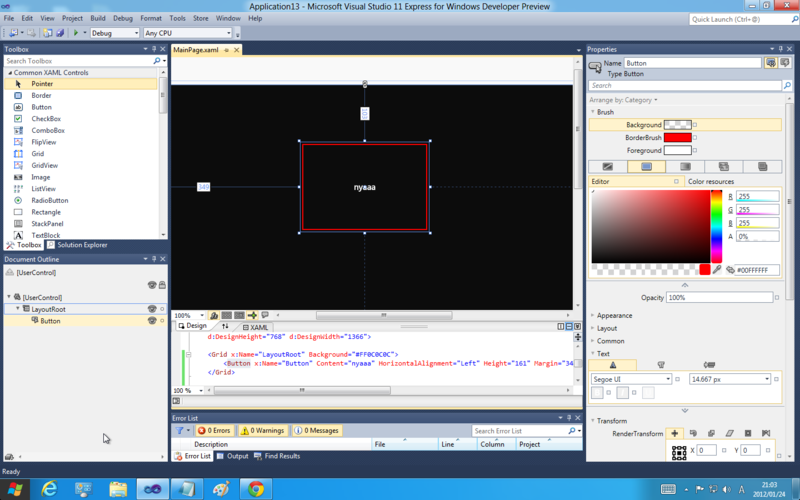
Task: Click Arrange by: Category selector
Action: (x=623, y=100)
